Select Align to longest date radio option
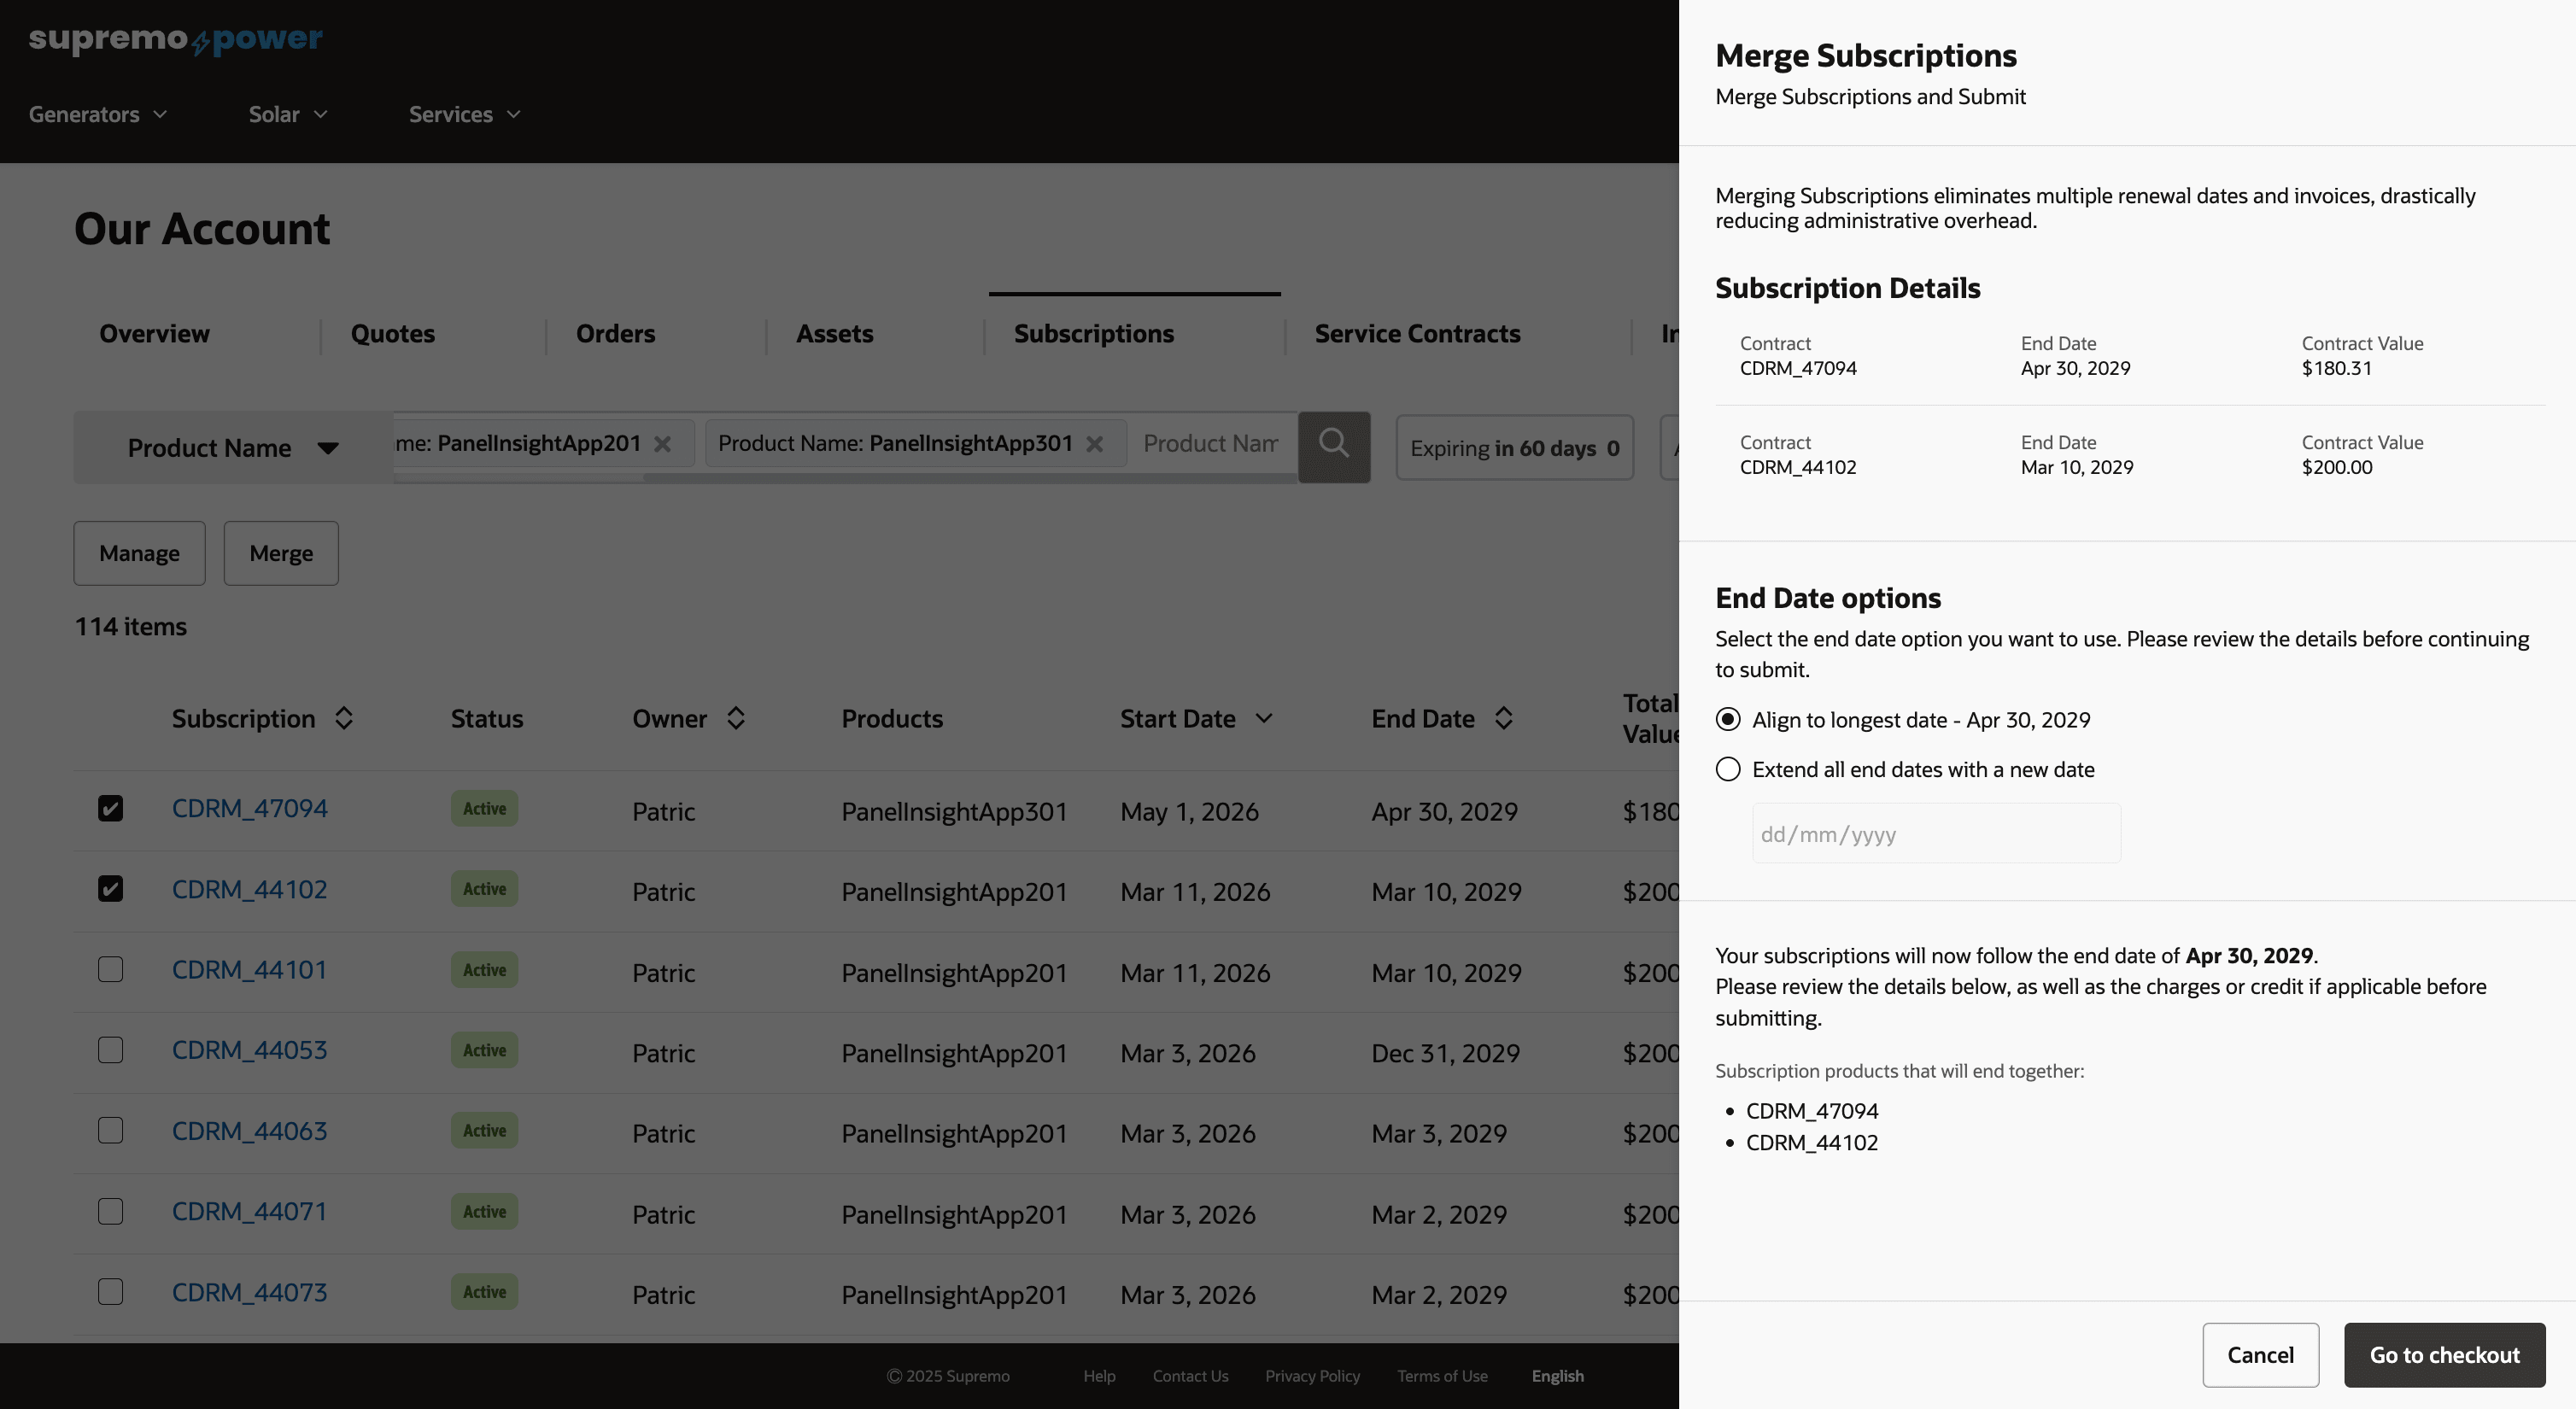The width and height of the screenshot is (2576, 1409). [1728, 719]
